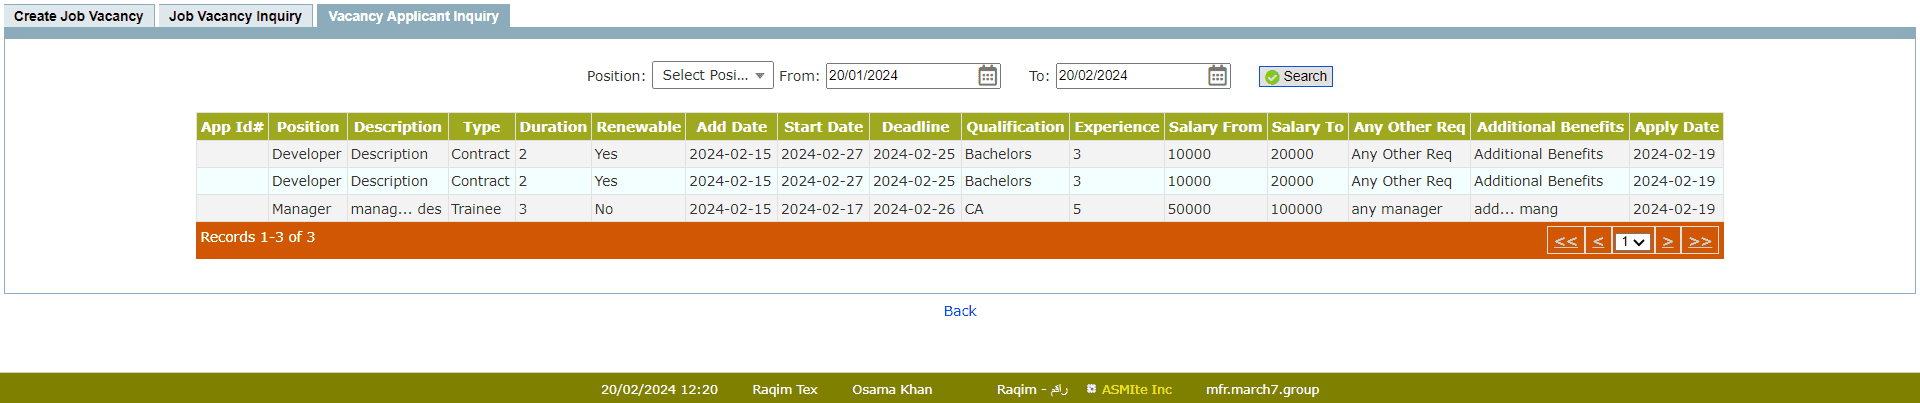Viewport: 1920px width, 403px height.
Task: Click the small icon beside ASMIte Inc
Action: click(1091, 389)
